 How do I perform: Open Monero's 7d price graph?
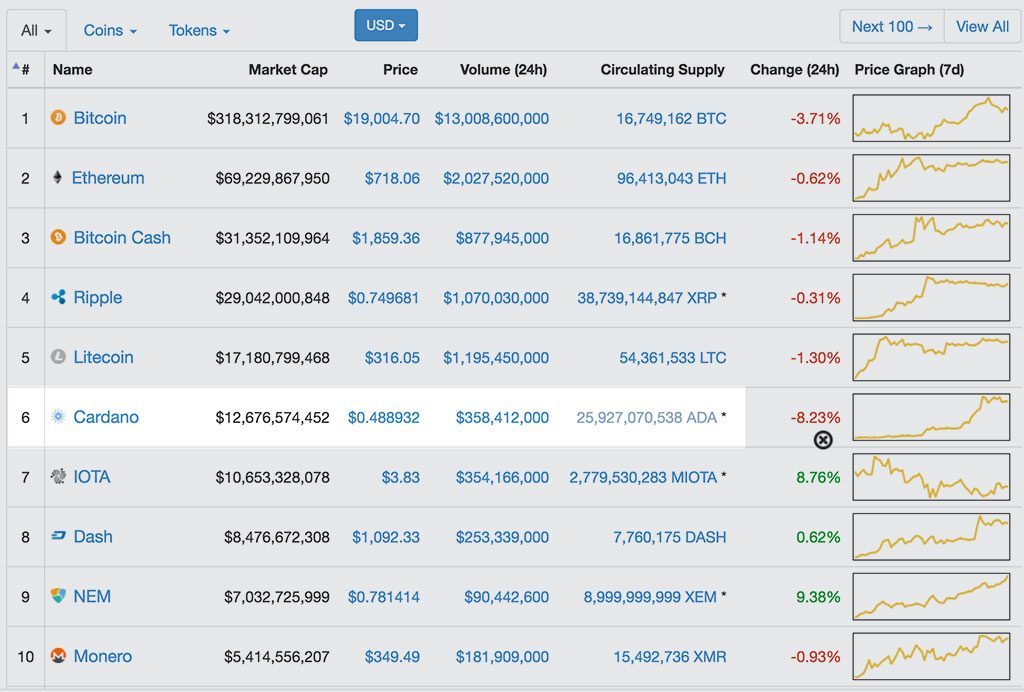[931, 655]
